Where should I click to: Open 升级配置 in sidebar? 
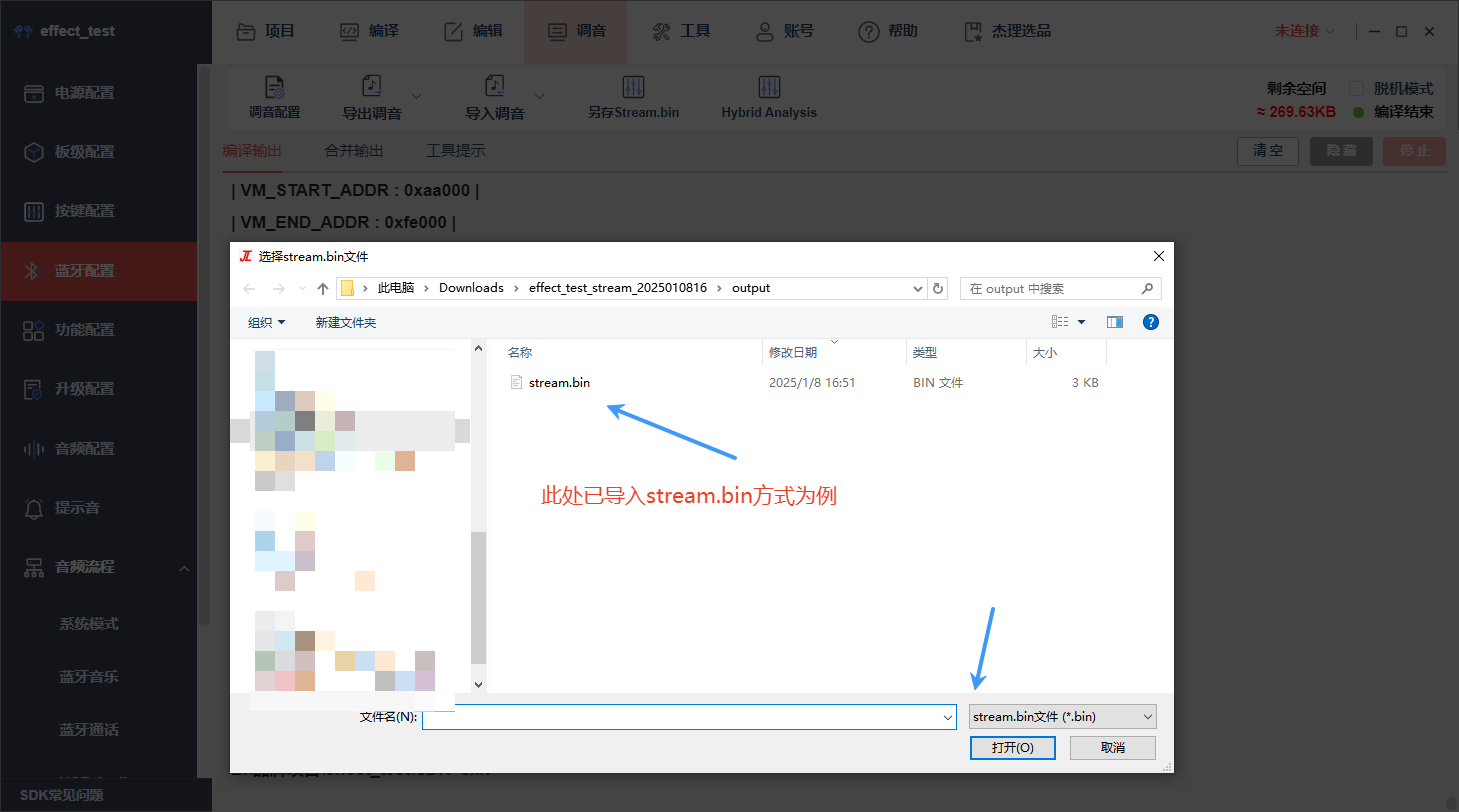pyautogui.click(x=99, y=389)
